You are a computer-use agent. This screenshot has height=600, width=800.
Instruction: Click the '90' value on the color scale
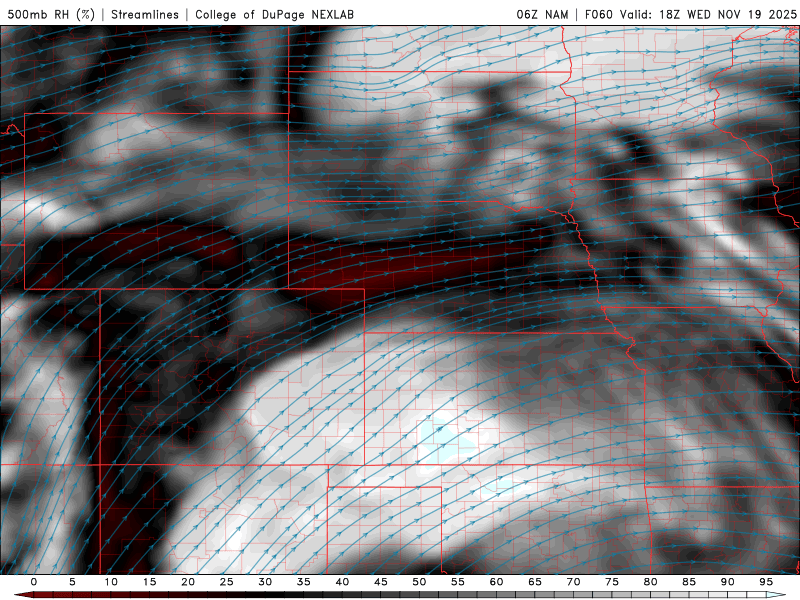727,582
